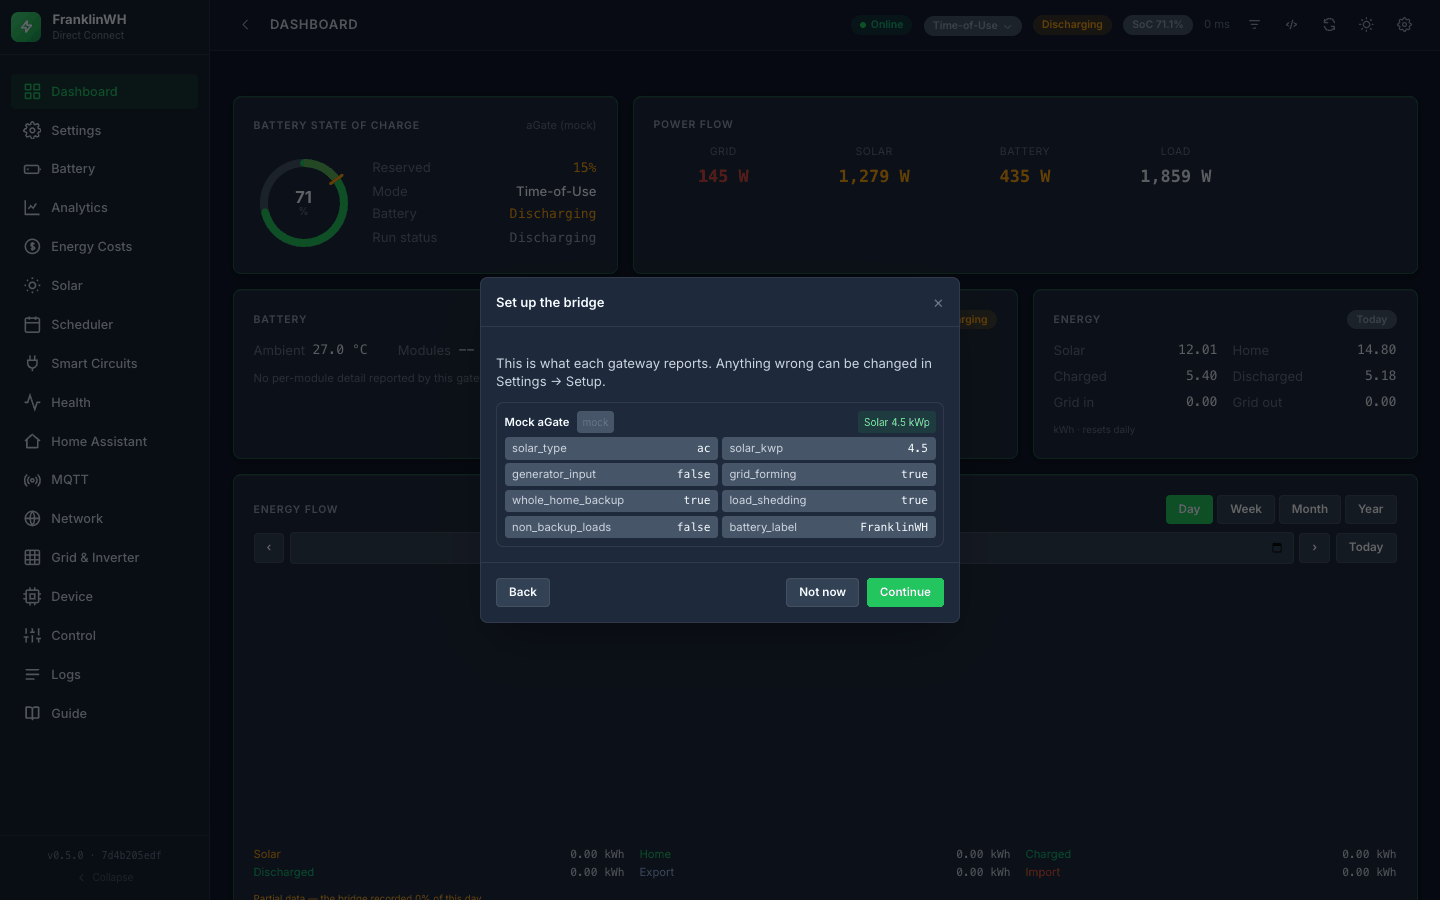
Task: Open the Guide page
Action: (104, 714)
